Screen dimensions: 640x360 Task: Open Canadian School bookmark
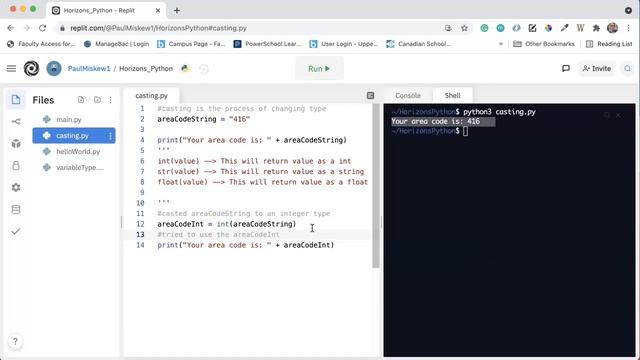coord(419,44)
